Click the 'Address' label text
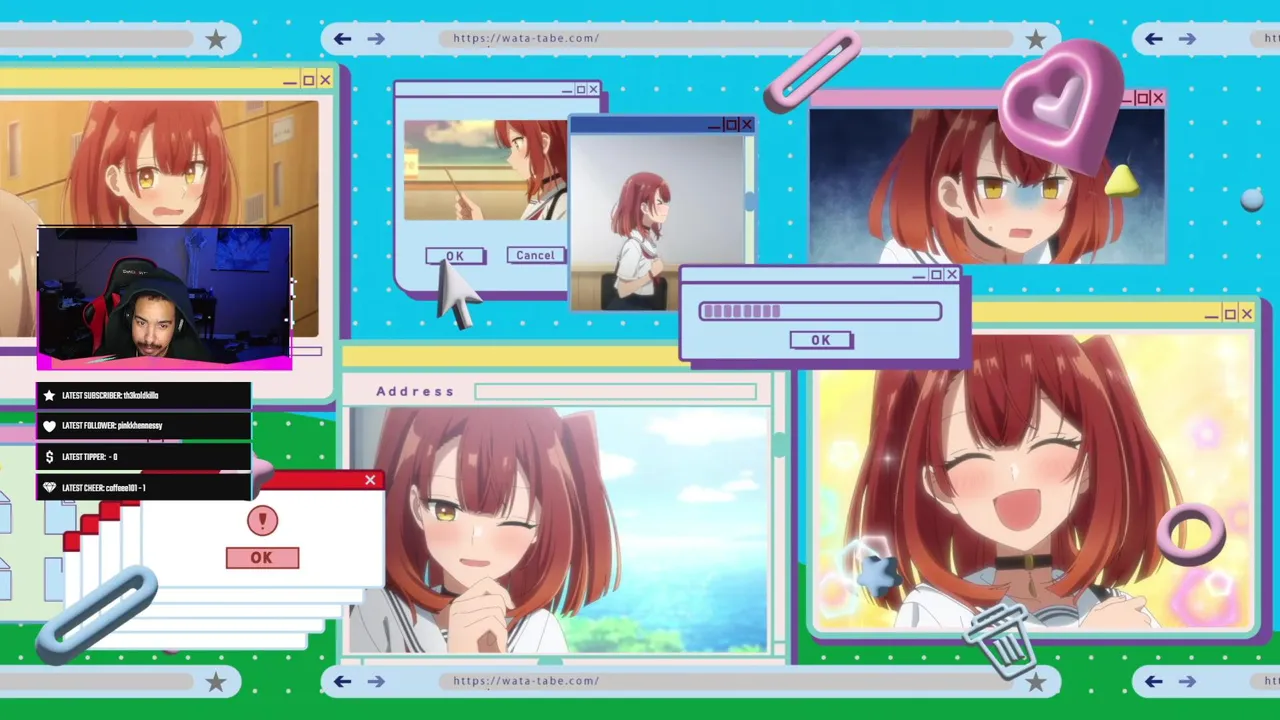The image size is (1280, 720). (415, 392)
